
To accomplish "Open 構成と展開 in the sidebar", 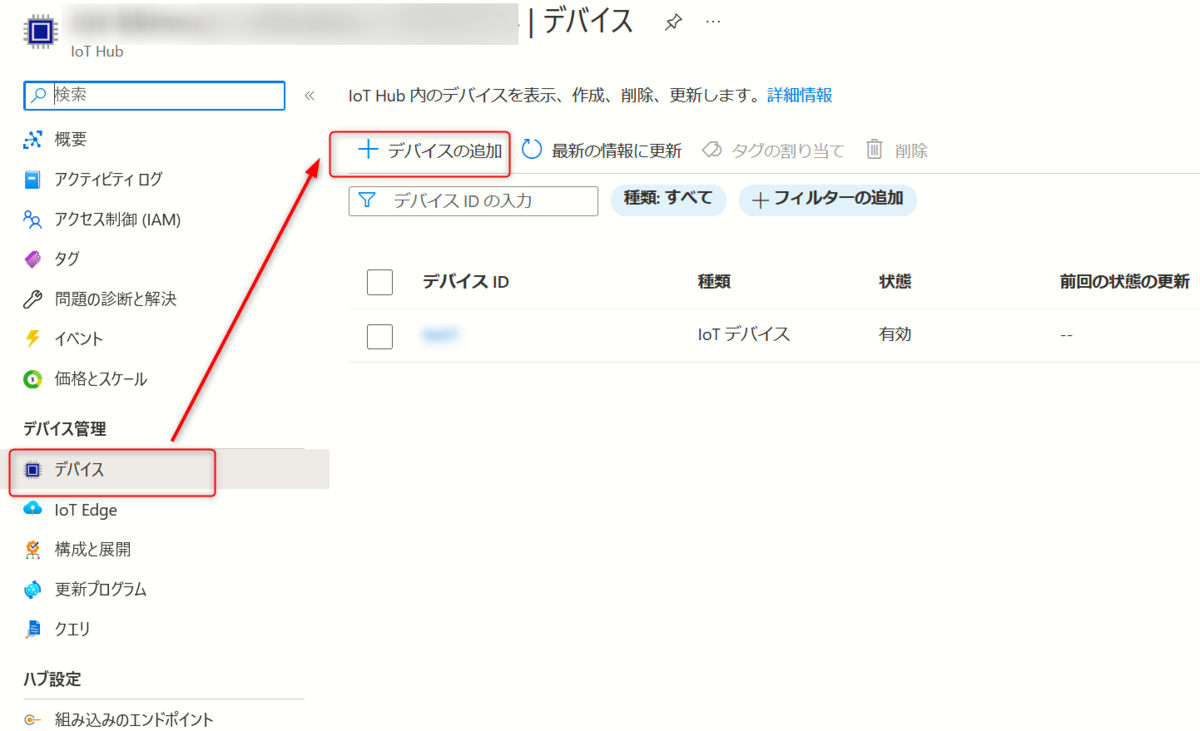I will tap(92, 549).
